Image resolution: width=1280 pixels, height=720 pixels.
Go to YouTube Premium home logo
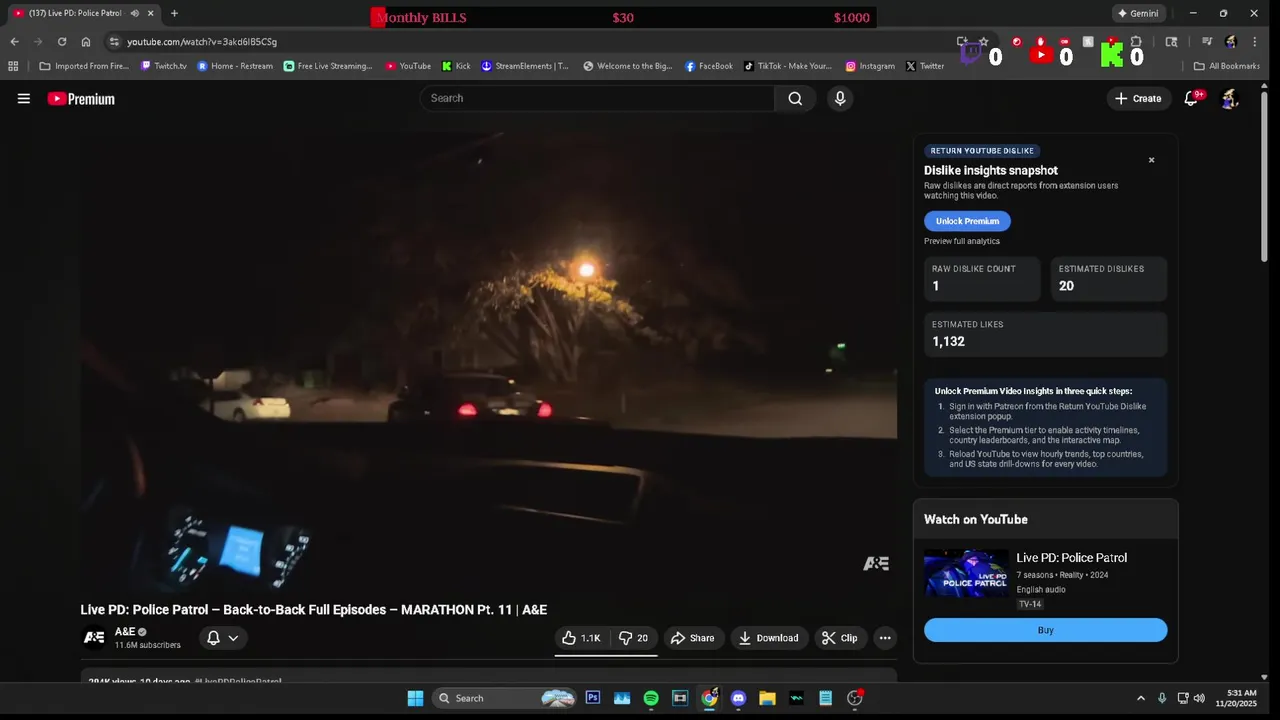pyautogui.click(x=81, y=98)
